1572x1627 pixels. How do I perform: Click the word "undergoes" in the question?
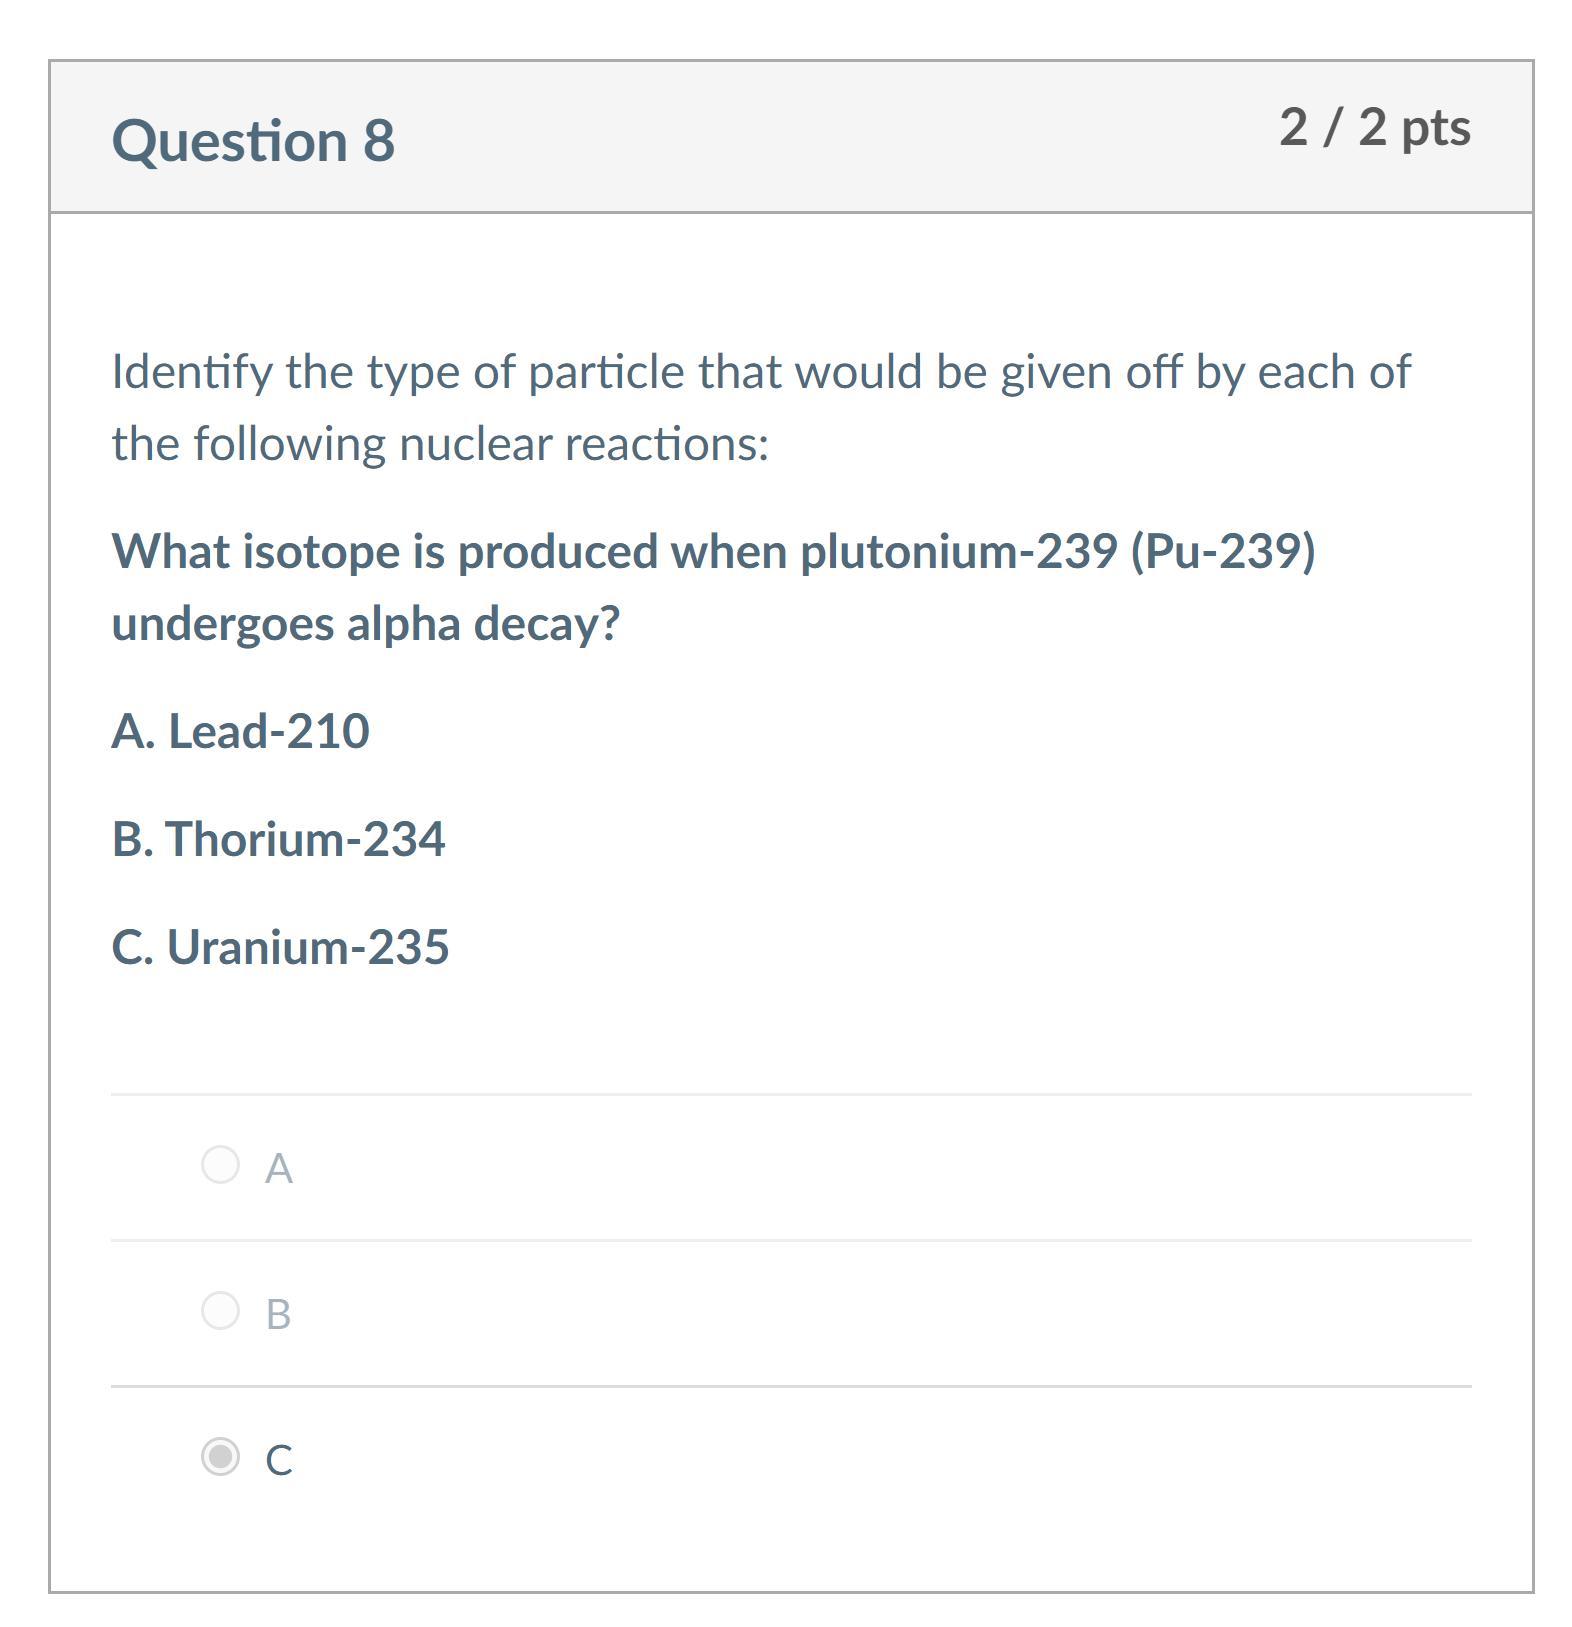click(x=222, y=624)
